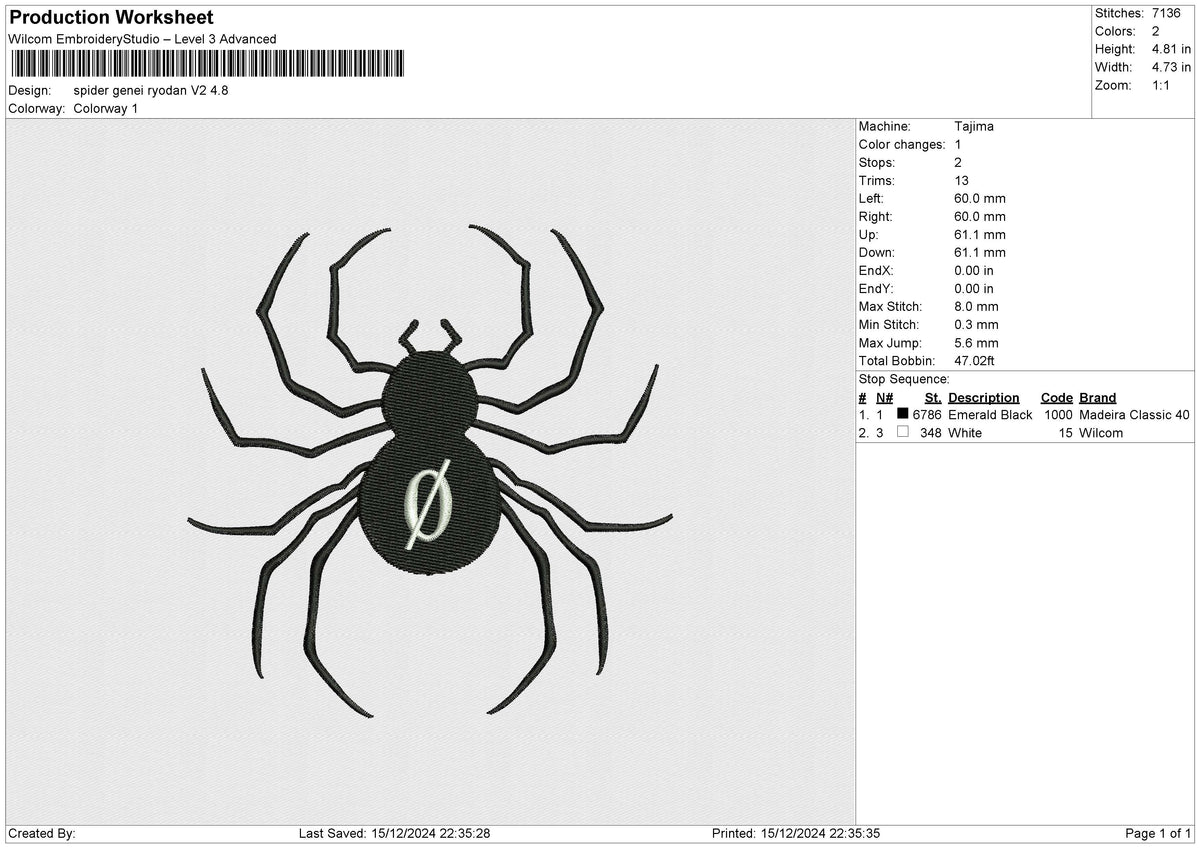Image resolution: width=1200 pixels, height=848 pixels.
Task: Click the Machine value Tajima
Action: (974, 126)
